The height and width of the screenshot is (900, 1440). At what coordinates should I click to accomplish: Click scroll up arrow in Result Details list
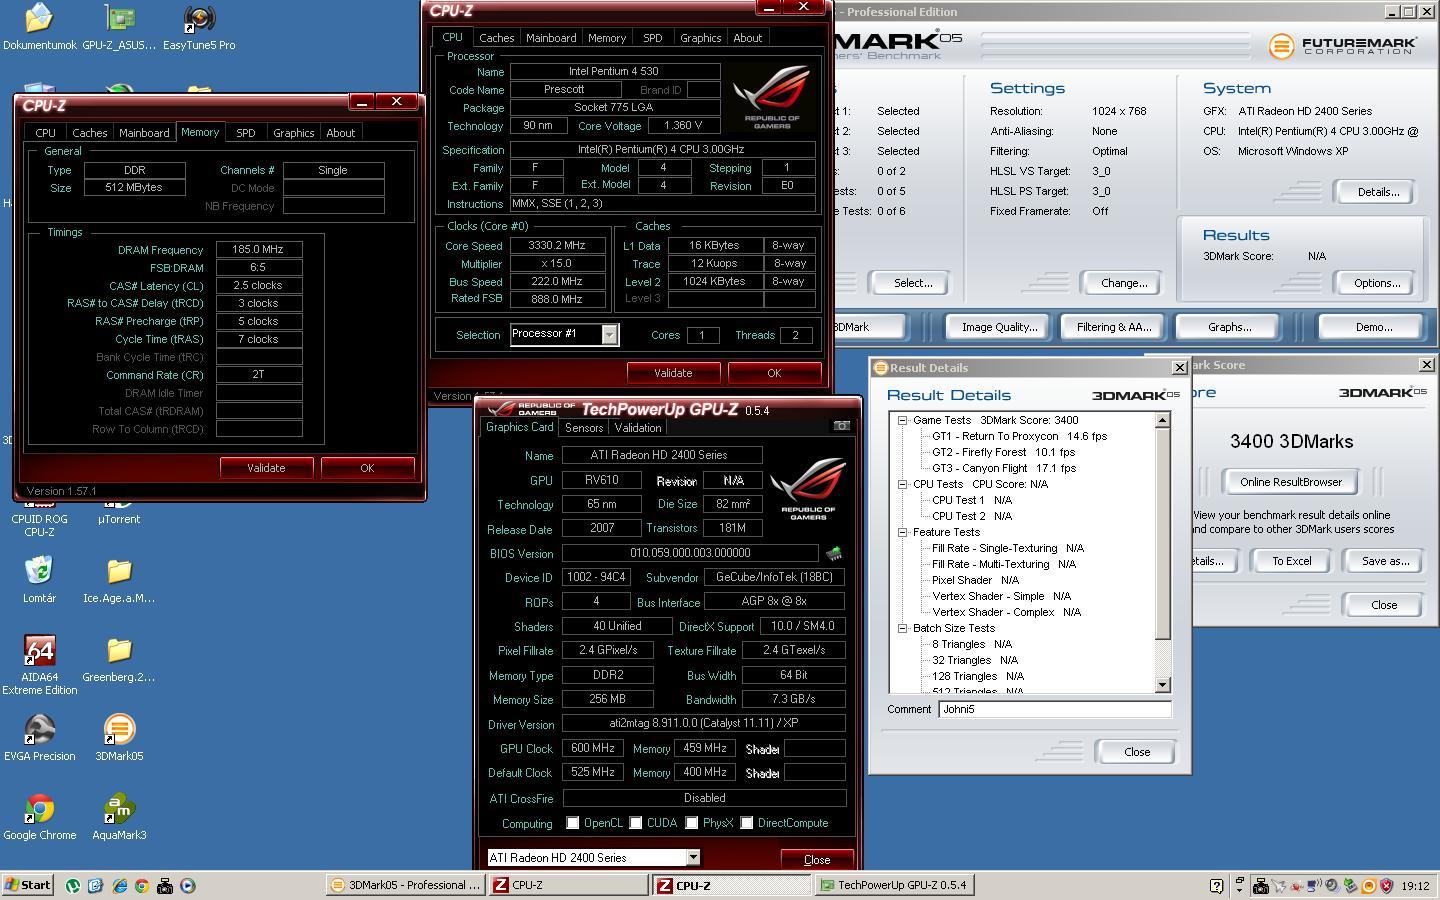pyautogui.click(x=1162, y=421)
